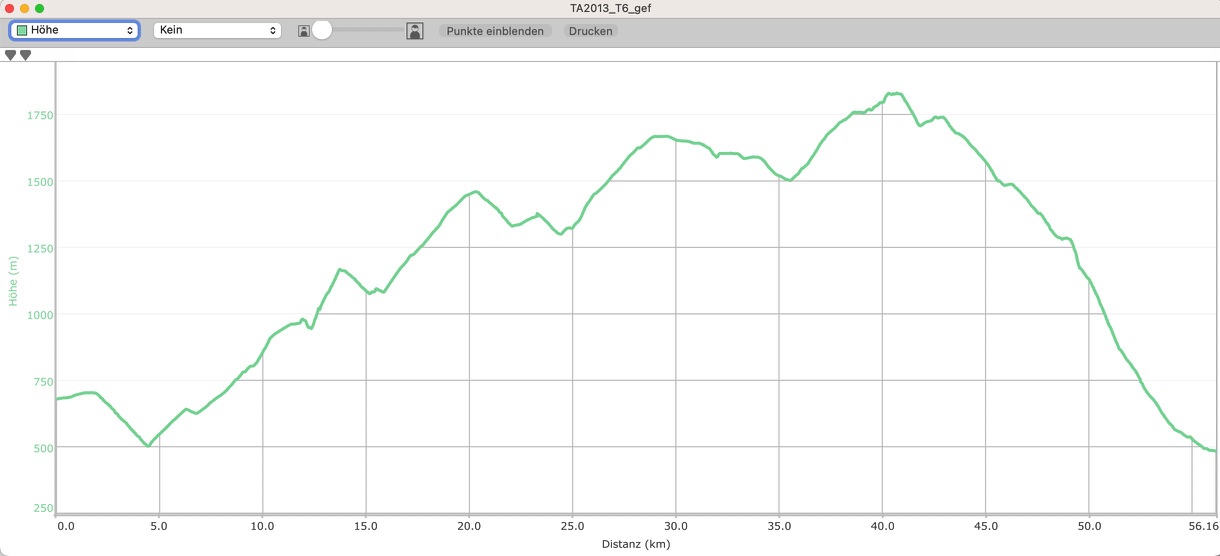Click the window title TA2013_T6_gef

pos(609,8)
